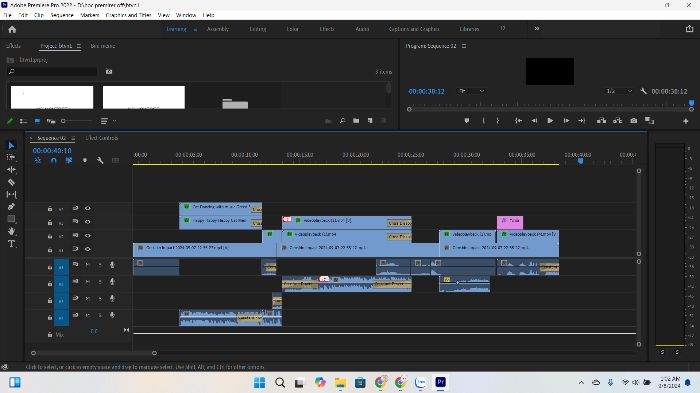The height and width of the screenshot is (393, 700).
Task: Open Program monitor panel menu
Action: [x=464, y=46]
